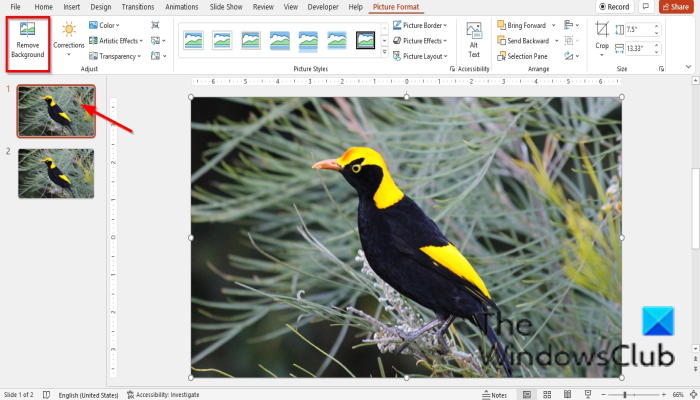Switch to the Home tab
The height and width of the screenshot is (400, 700).
pos(43,7)
